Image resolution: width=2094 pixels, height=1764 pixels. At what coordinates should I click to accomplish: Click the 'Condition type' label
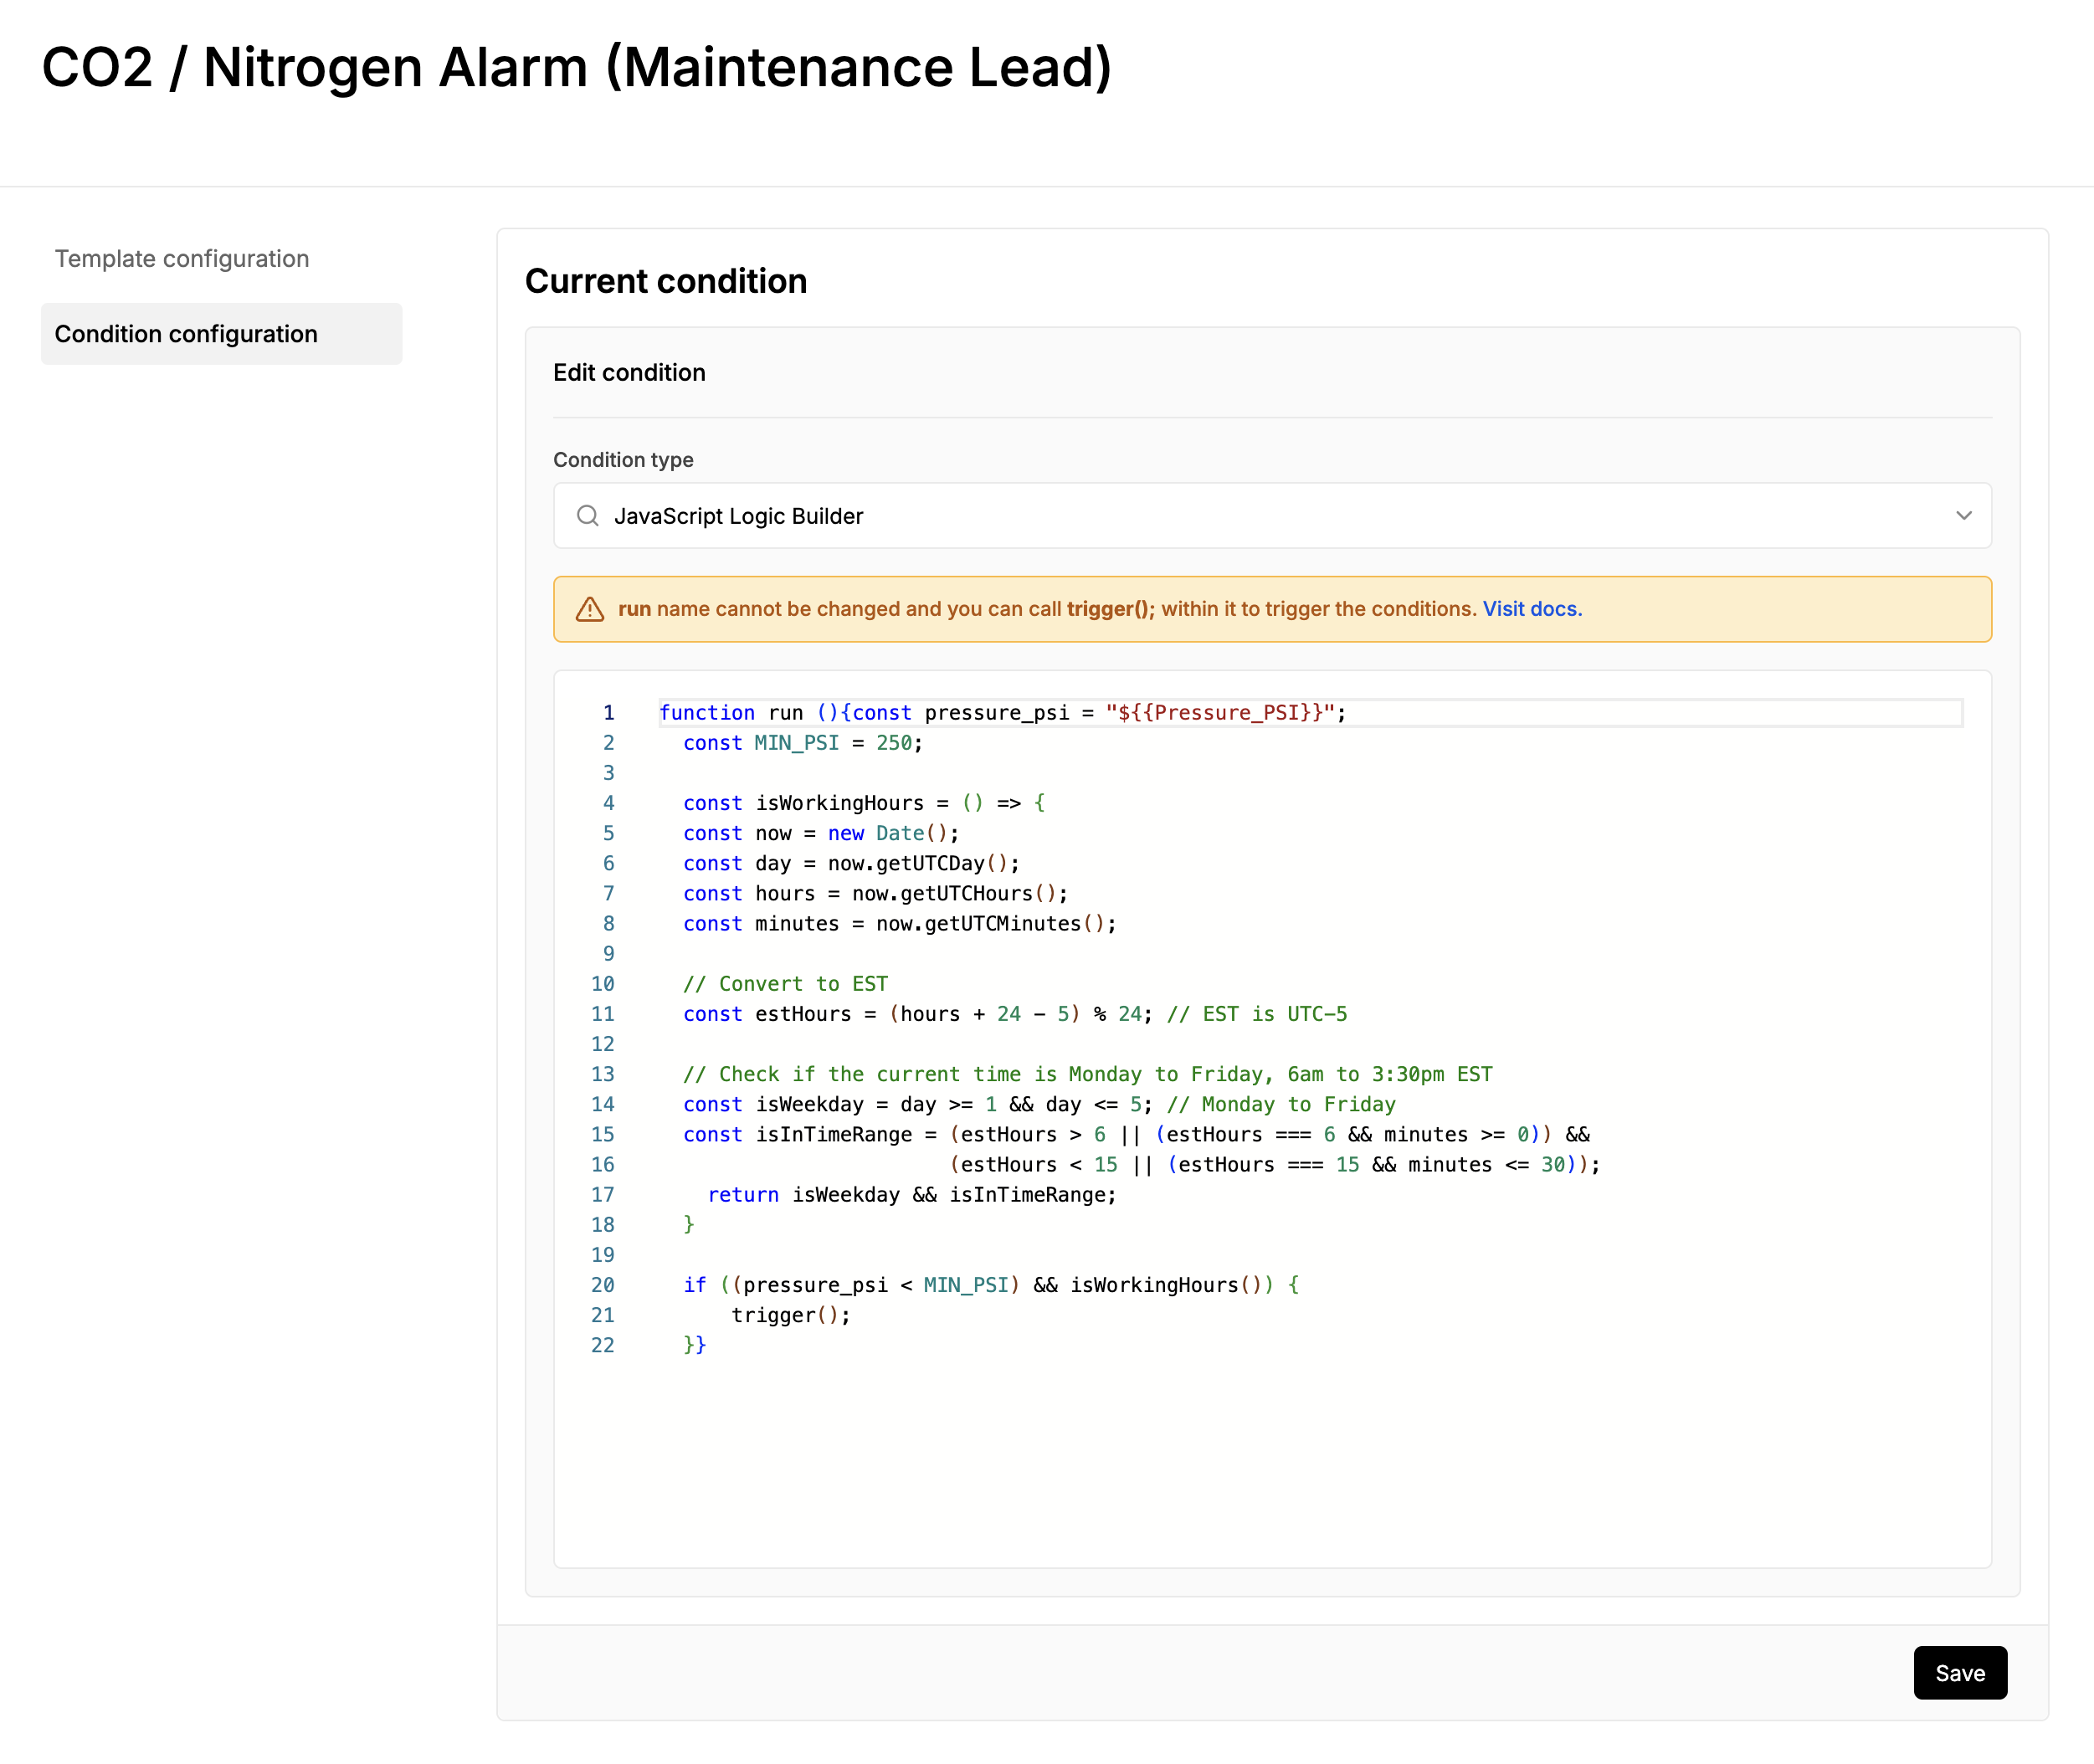coord(623,460)
